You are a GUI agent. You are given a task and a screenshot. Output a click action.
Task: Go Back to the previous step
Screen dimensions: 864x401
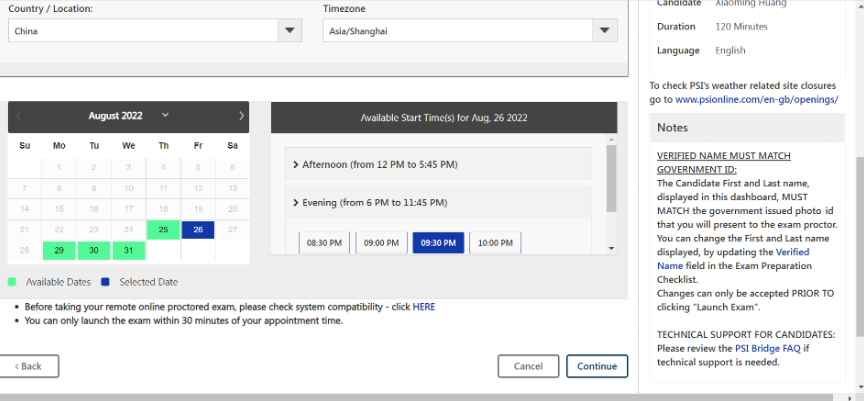coord(29,366)
